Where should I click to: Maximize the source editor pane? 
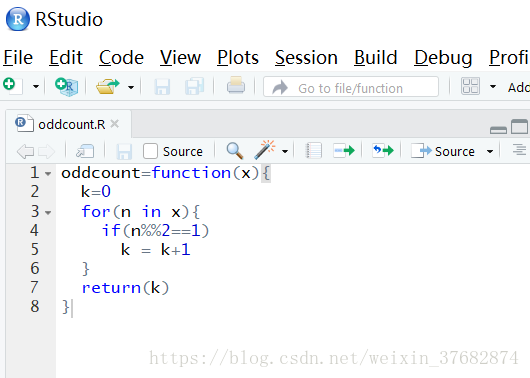[x=520, y=127]
